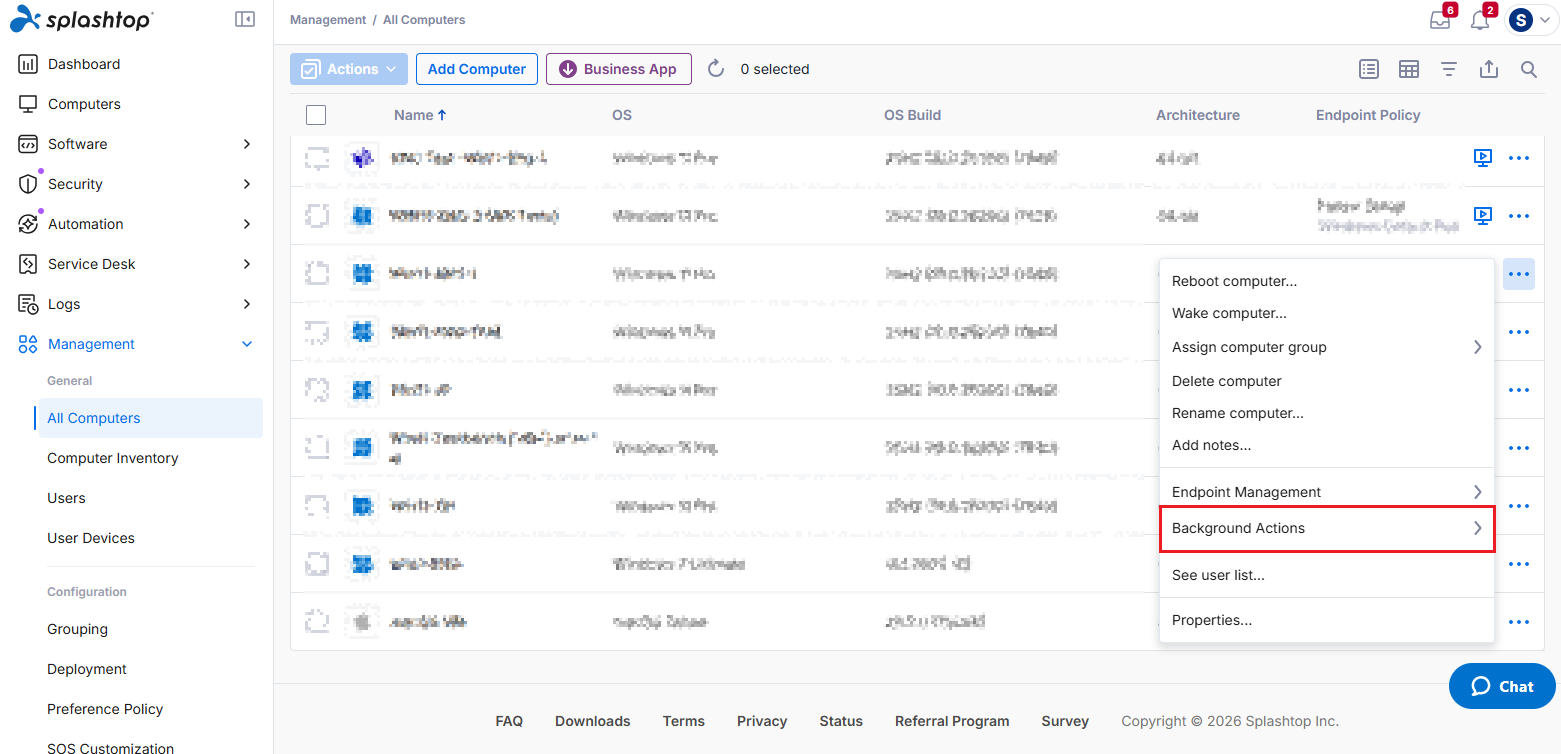Check the Windows 7 Ultimate row checkbox
This screenshot has width=1561, height=754.
click(317, 564)
